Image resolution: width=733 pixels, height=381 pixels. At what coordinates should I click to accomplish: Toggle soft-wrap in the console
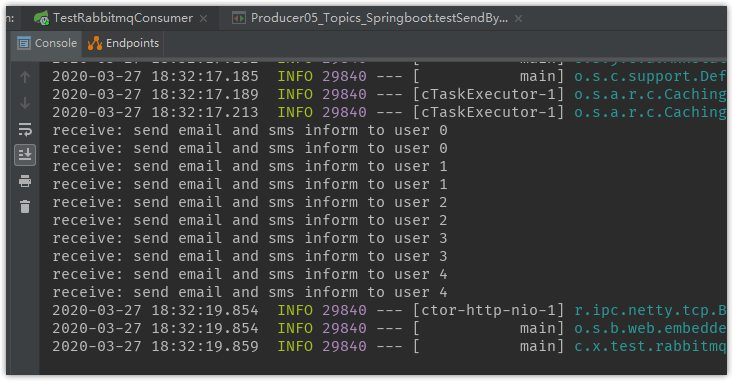[x=25, y=129]
